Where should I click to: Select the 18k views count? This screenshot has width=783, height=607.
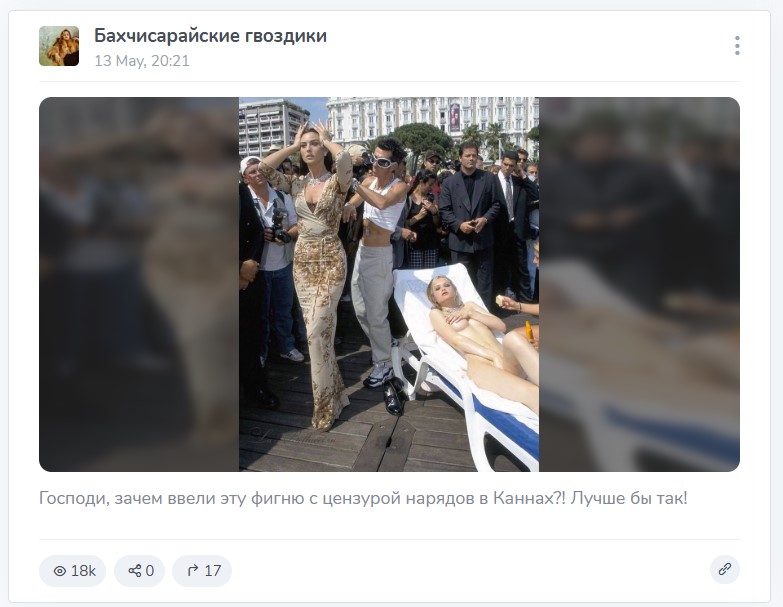point(83,571)
